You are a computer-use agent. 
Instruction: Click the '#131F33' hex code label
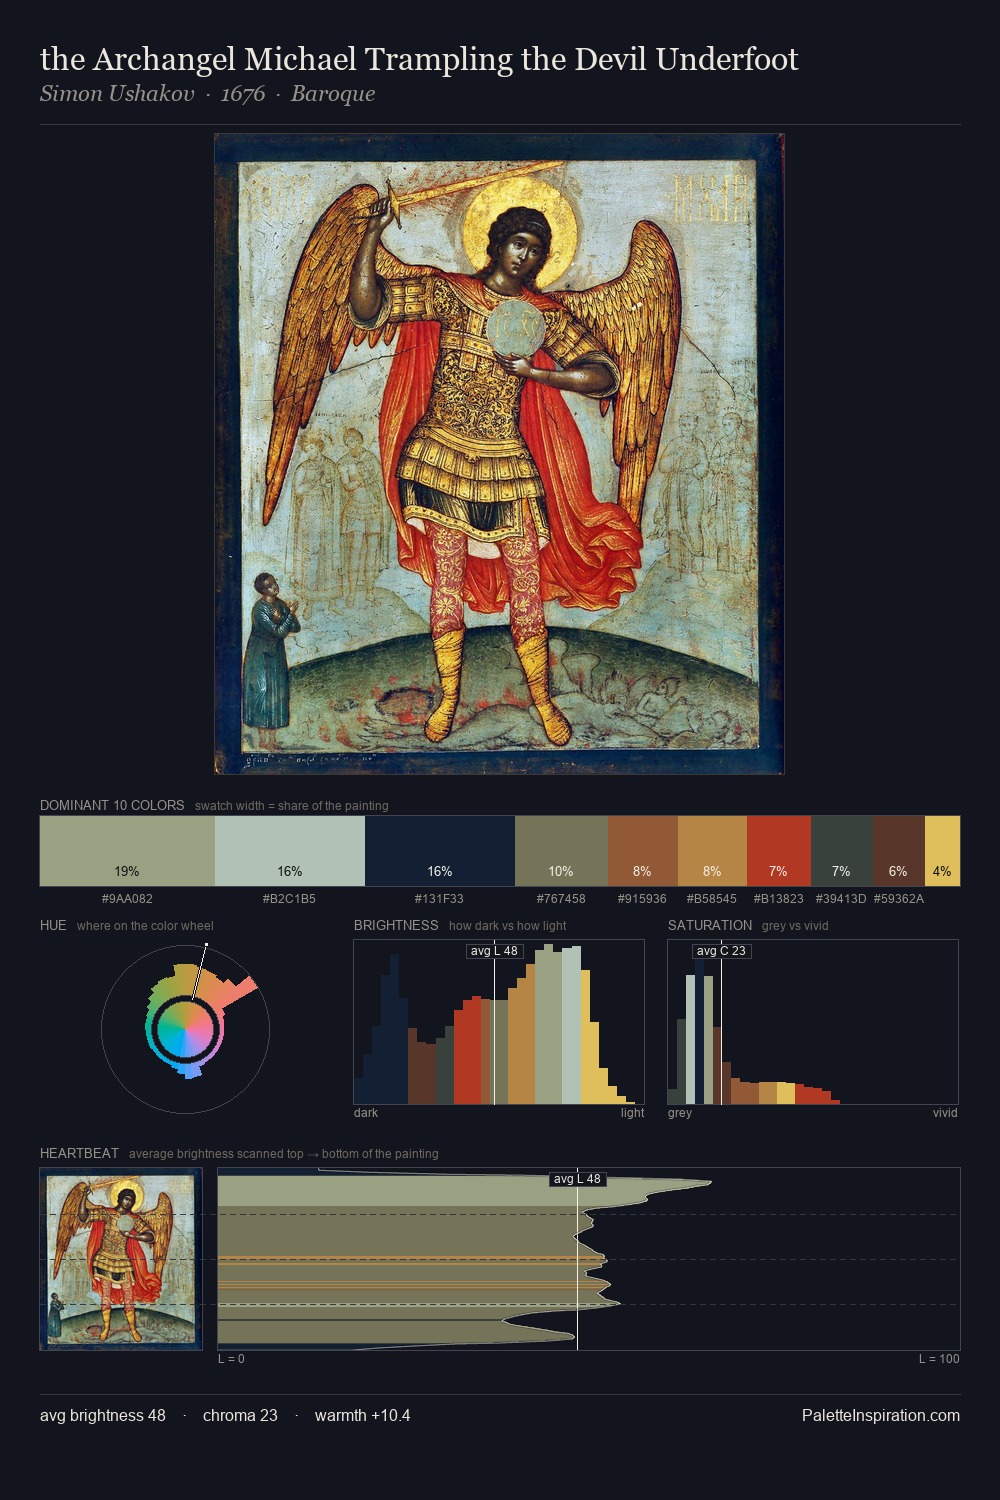[x=439, y=899]
